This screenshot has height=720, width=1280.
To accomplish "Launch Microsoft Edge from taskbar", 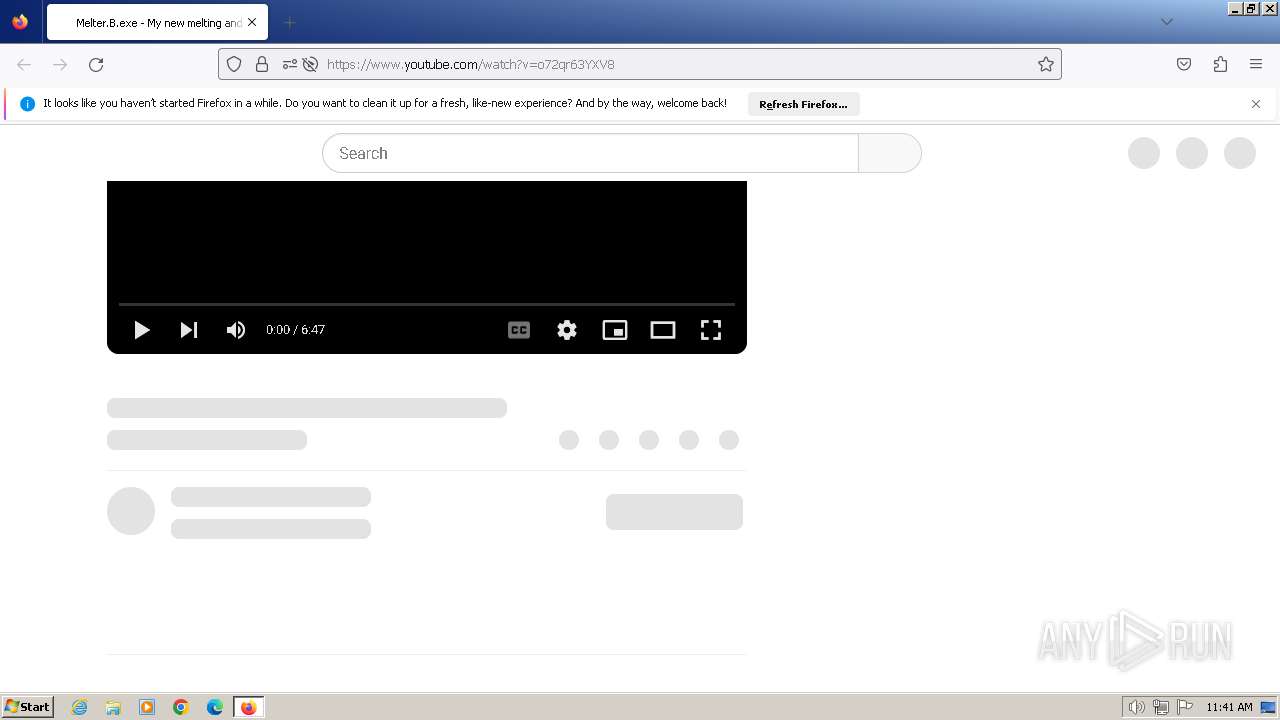I will pos(215,707).
